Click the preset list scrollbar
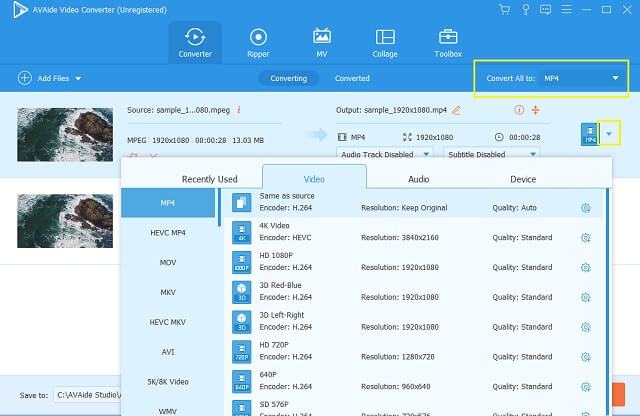 [608, 302]
